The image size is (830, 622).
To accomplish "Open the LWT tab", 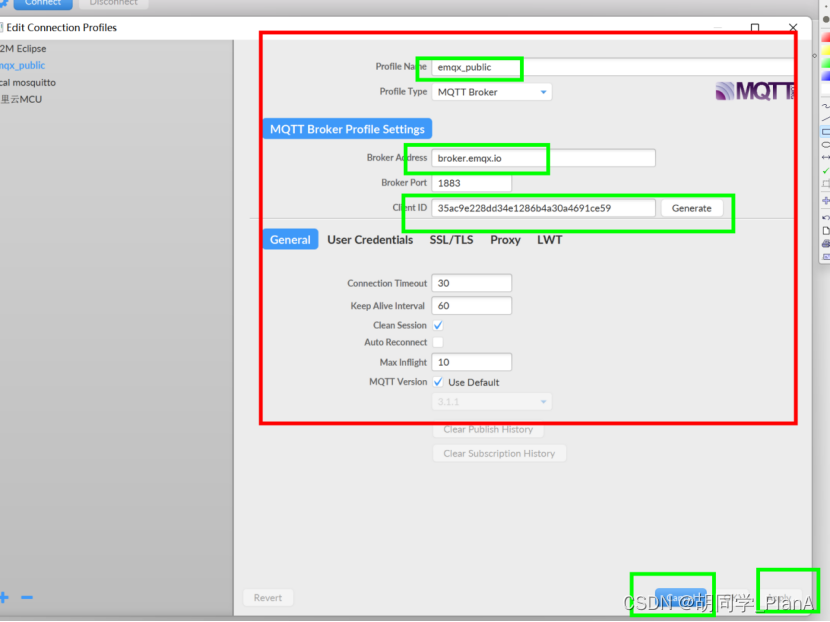I will pos(549,240).
